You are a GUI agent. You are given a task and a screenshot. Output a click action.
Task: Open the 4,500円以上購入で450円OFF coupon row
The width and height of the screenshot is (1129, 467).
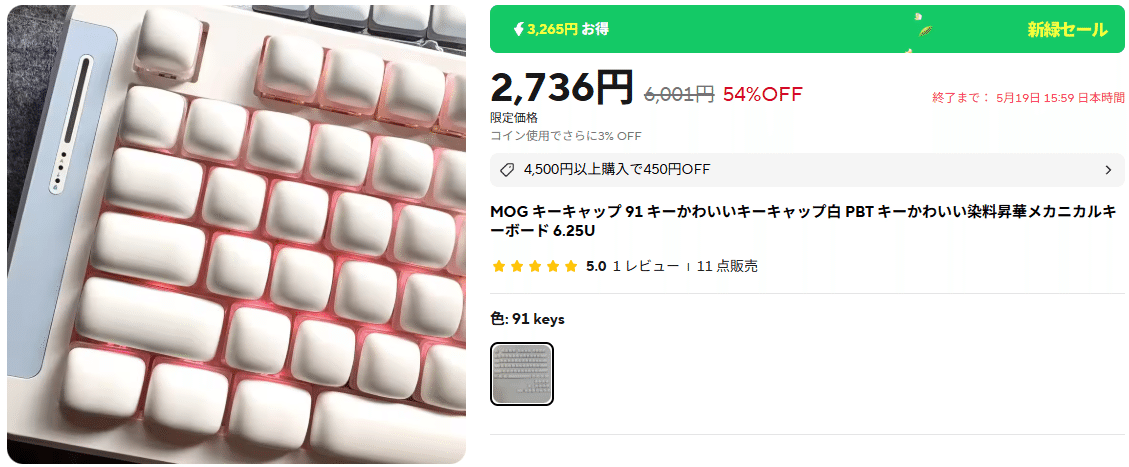[x=807, y=170]
